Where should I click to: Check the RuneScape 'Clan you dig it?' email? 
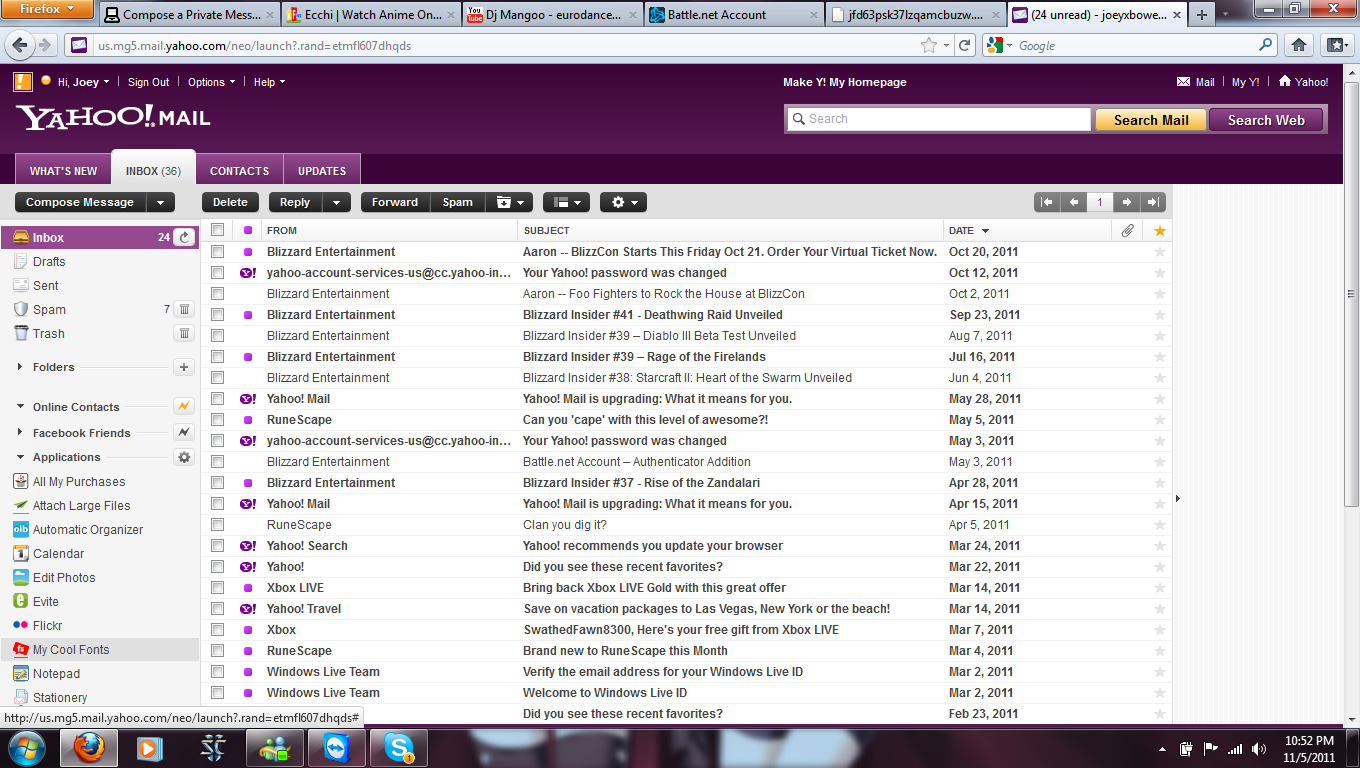click(217, 525)
